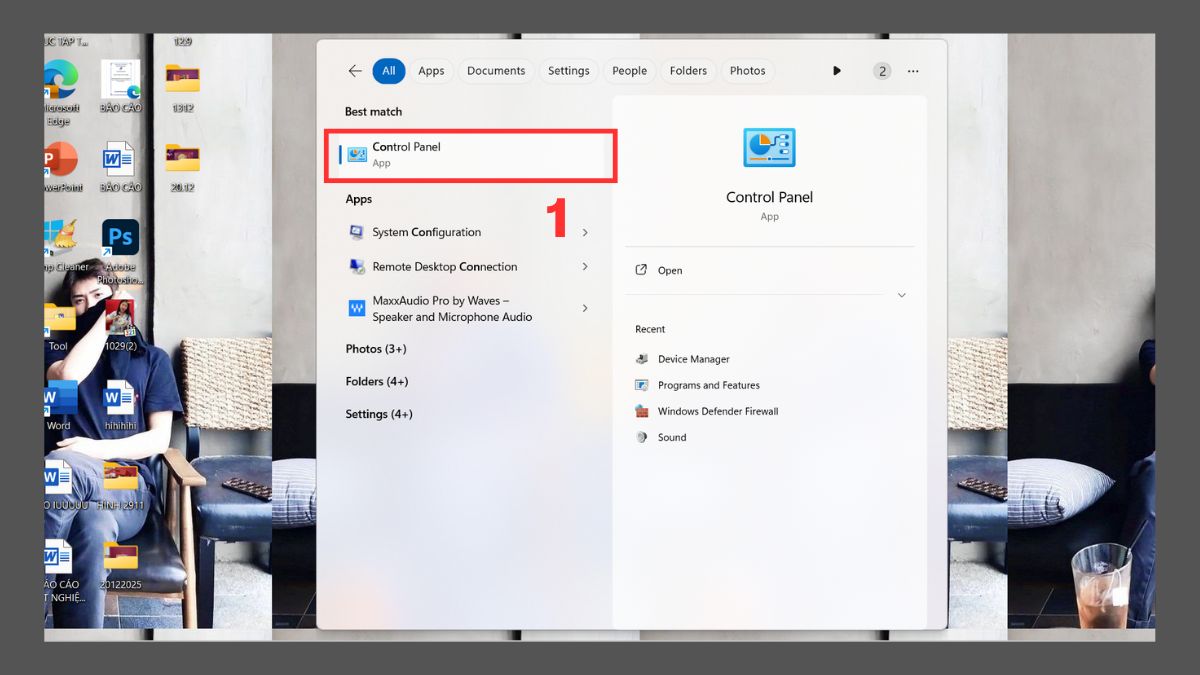Open the Control Panel best match result
Viewport: 1200px width, 675px height.
point(470,155)
